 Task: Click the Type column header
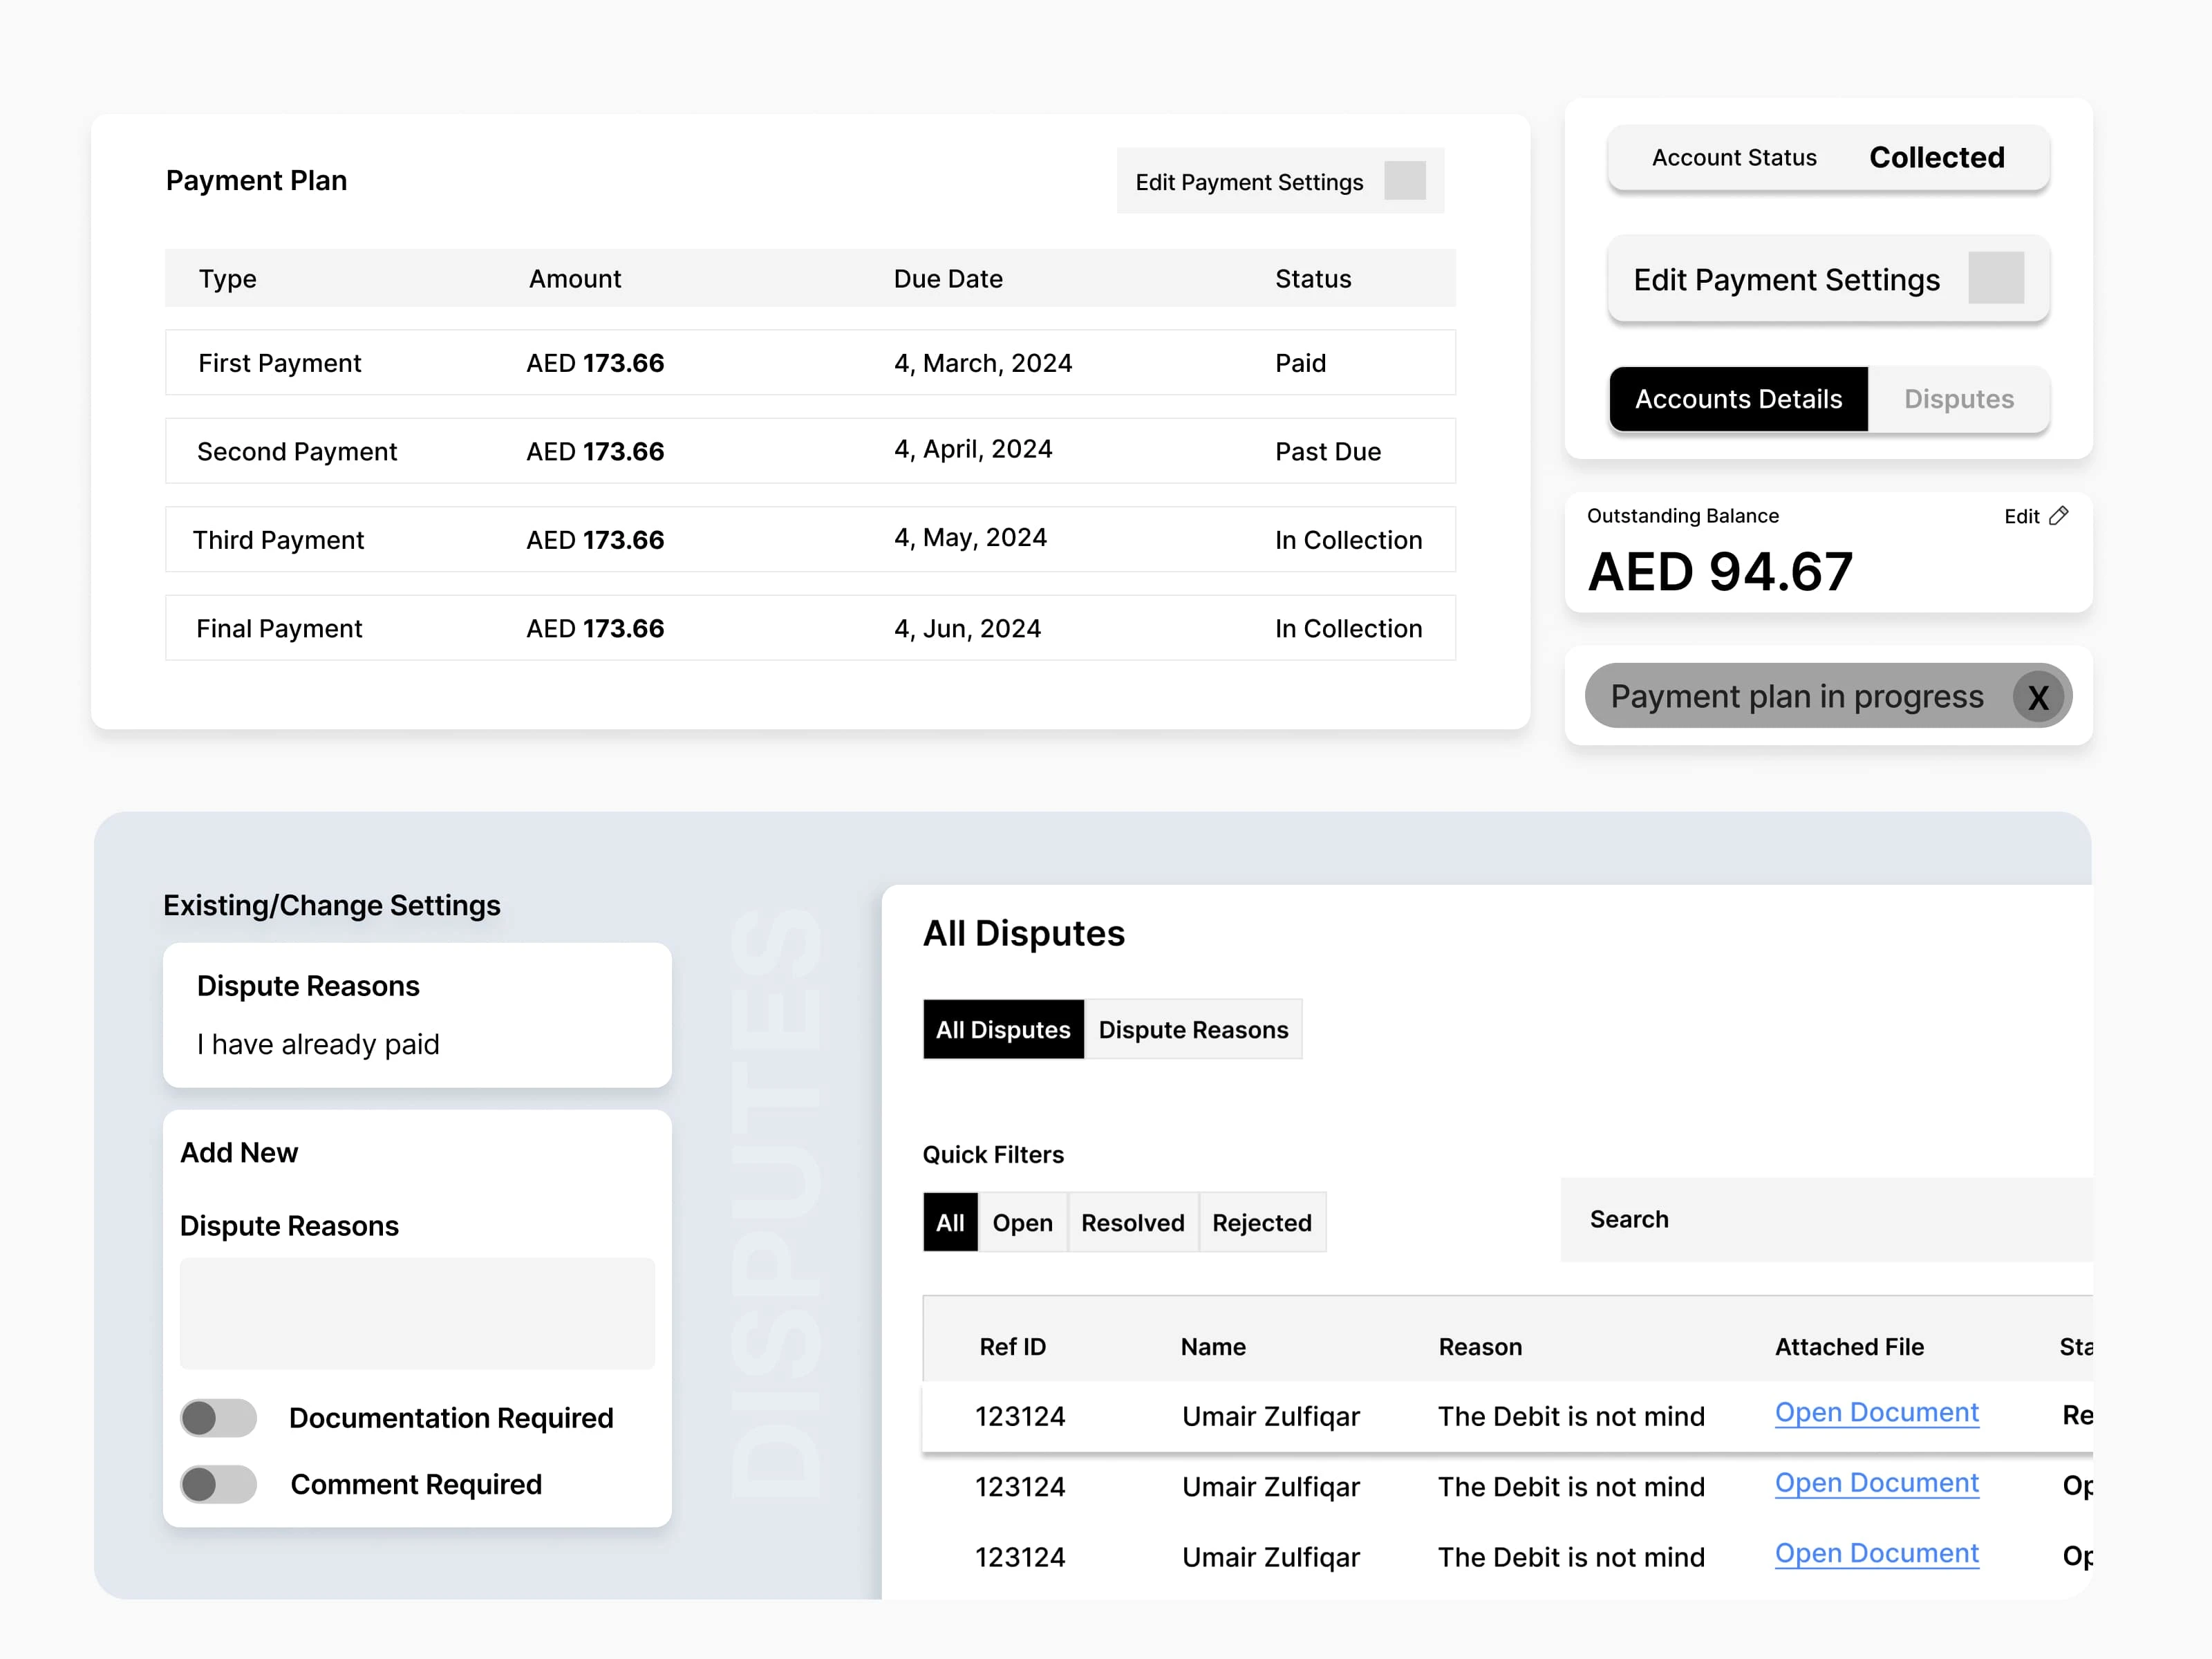[x=227, y=279]
